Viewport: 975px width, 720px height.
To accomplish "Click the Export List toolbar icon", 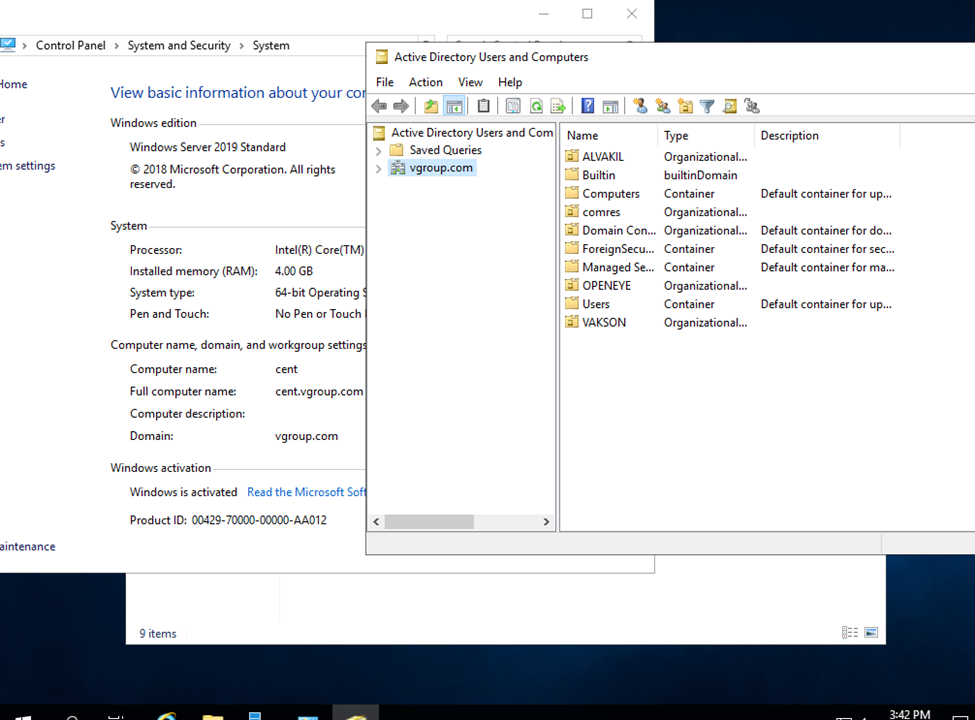I will point(558,106).
